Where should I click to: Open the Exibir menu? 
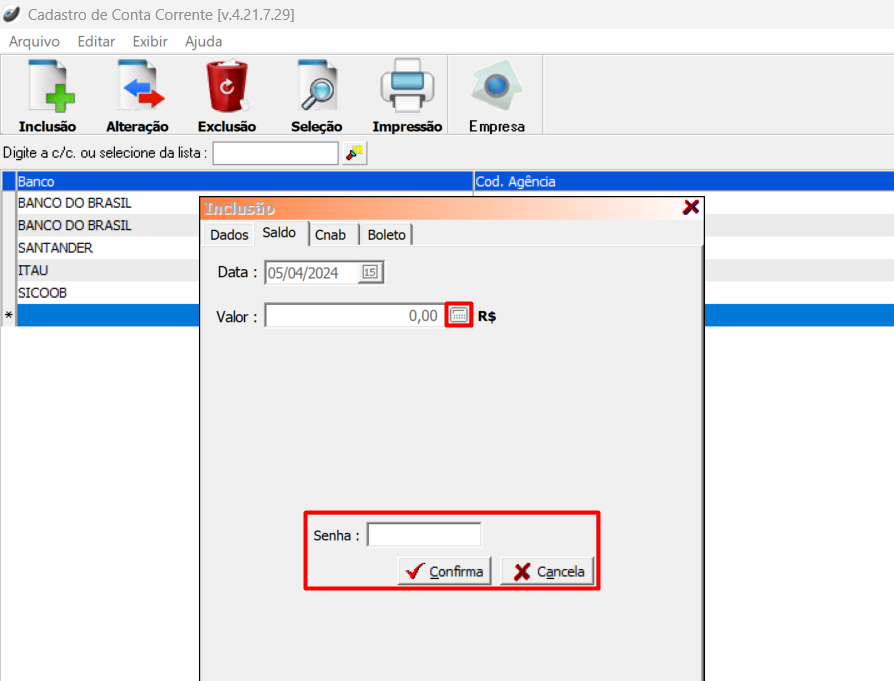point(150,42)
